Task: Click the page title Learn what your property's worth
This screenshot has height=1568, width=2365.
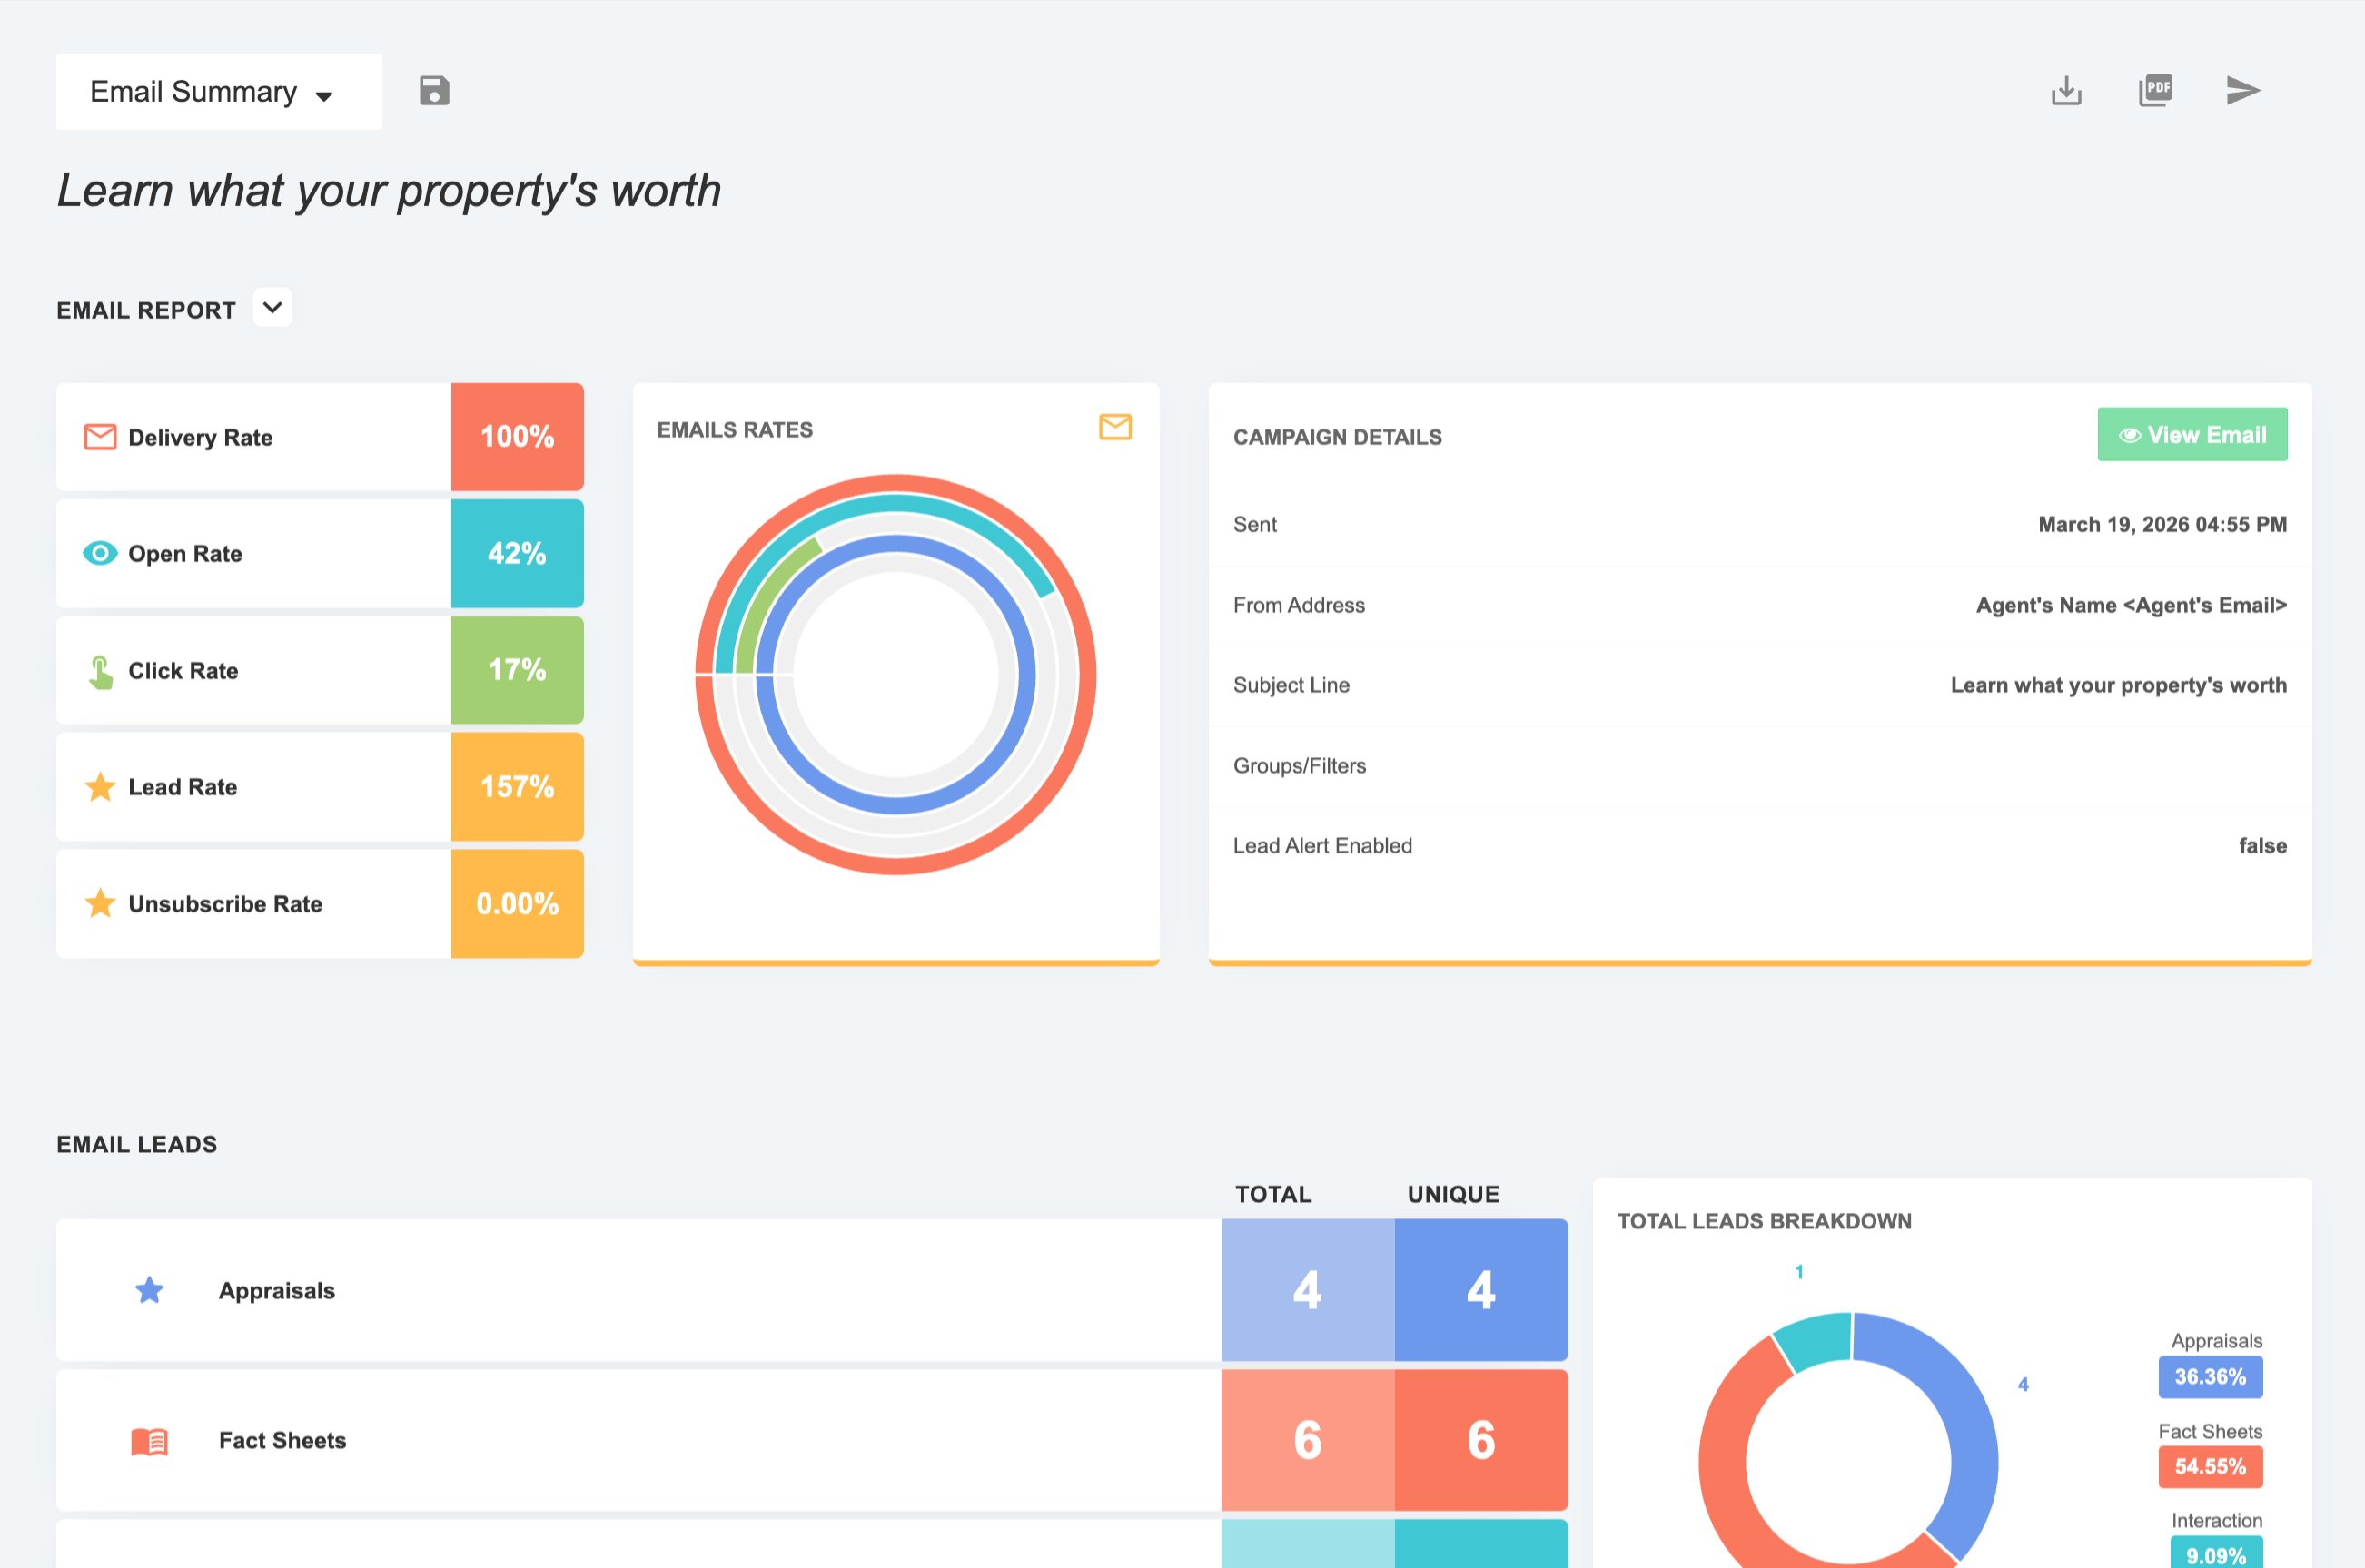Action: [389, 191]
